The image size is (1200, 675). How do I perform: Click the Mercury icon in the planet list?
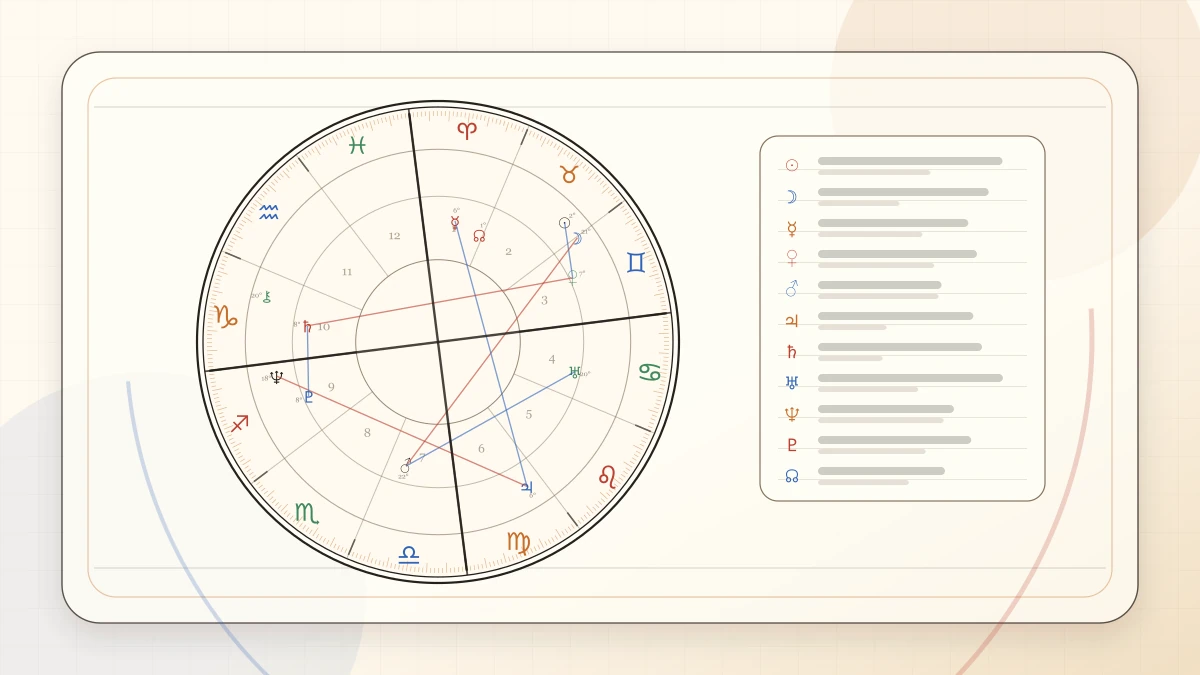(792, 228)
